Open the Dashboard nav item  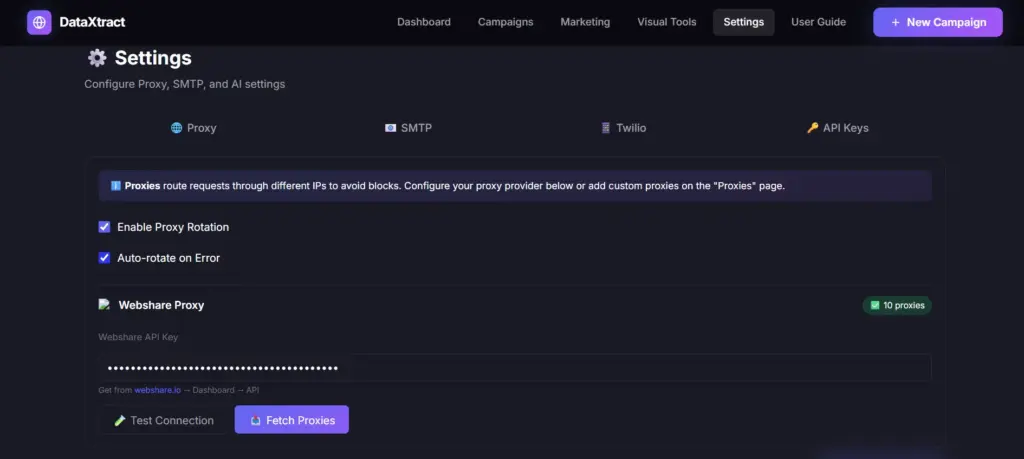pyautogui.click(x=423, y=22)
